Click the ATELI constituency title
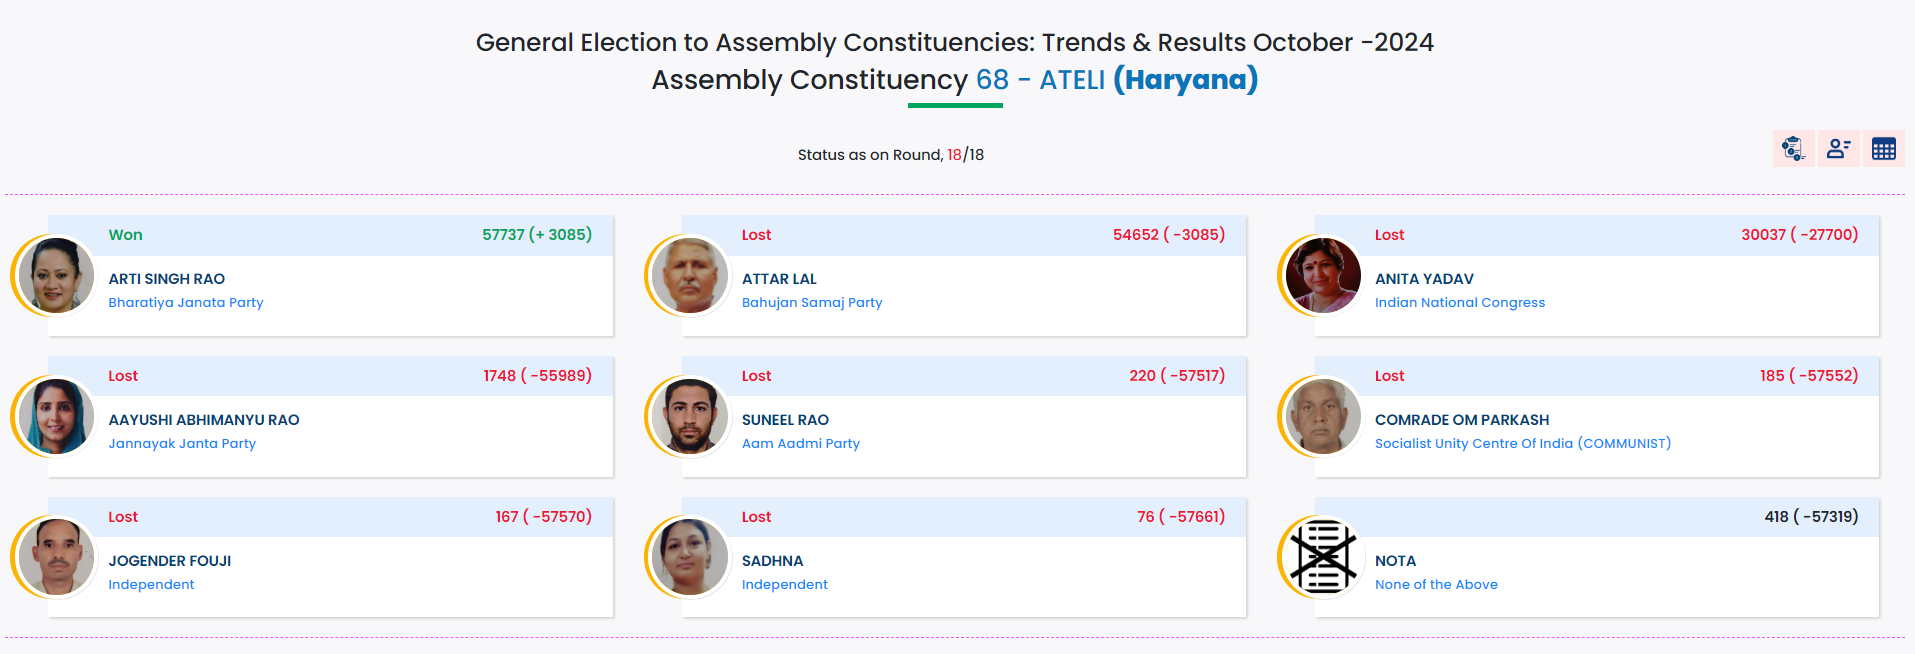 pyautogui.click(x=1072, y=80)
